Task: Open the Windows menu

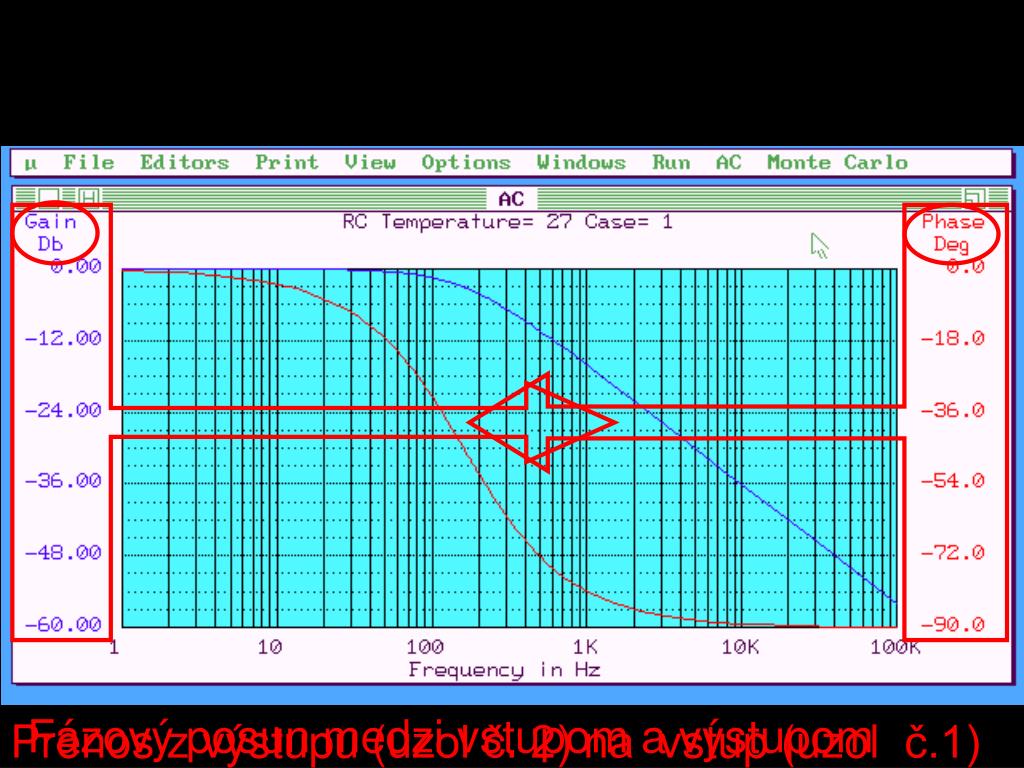Action: click(x=581, y=162)
